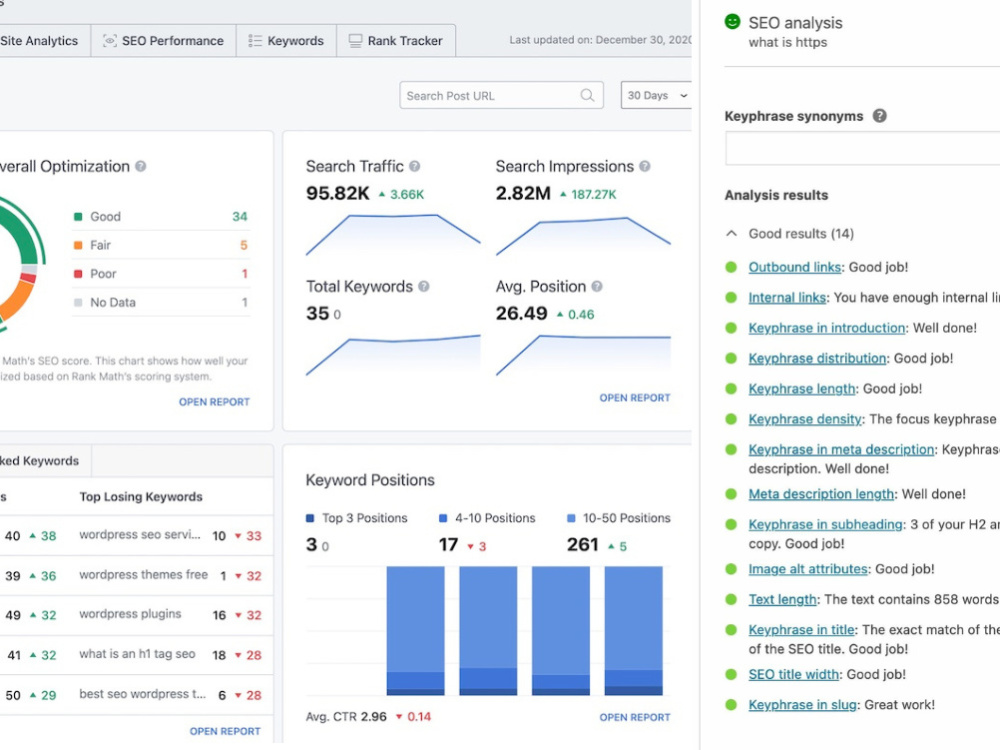The width and height of the screenshot is (1000, 750).
Task: Click the Good count value 34
Action: (240, 217)
